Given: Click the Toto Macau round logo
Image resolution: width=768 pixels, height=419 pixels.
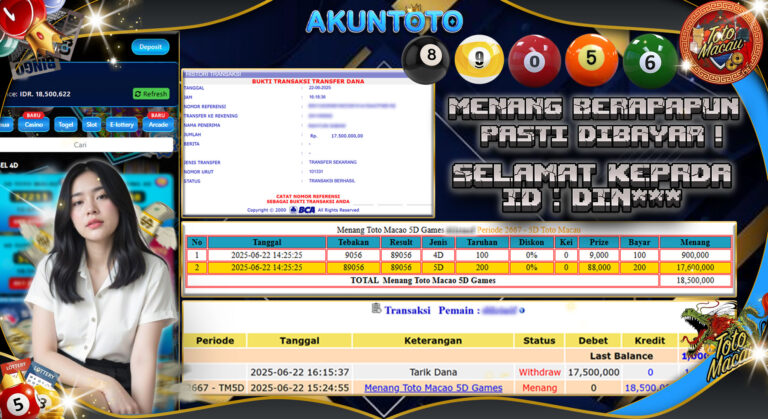Looking at the screenshot, I should (x=720, y=42).
